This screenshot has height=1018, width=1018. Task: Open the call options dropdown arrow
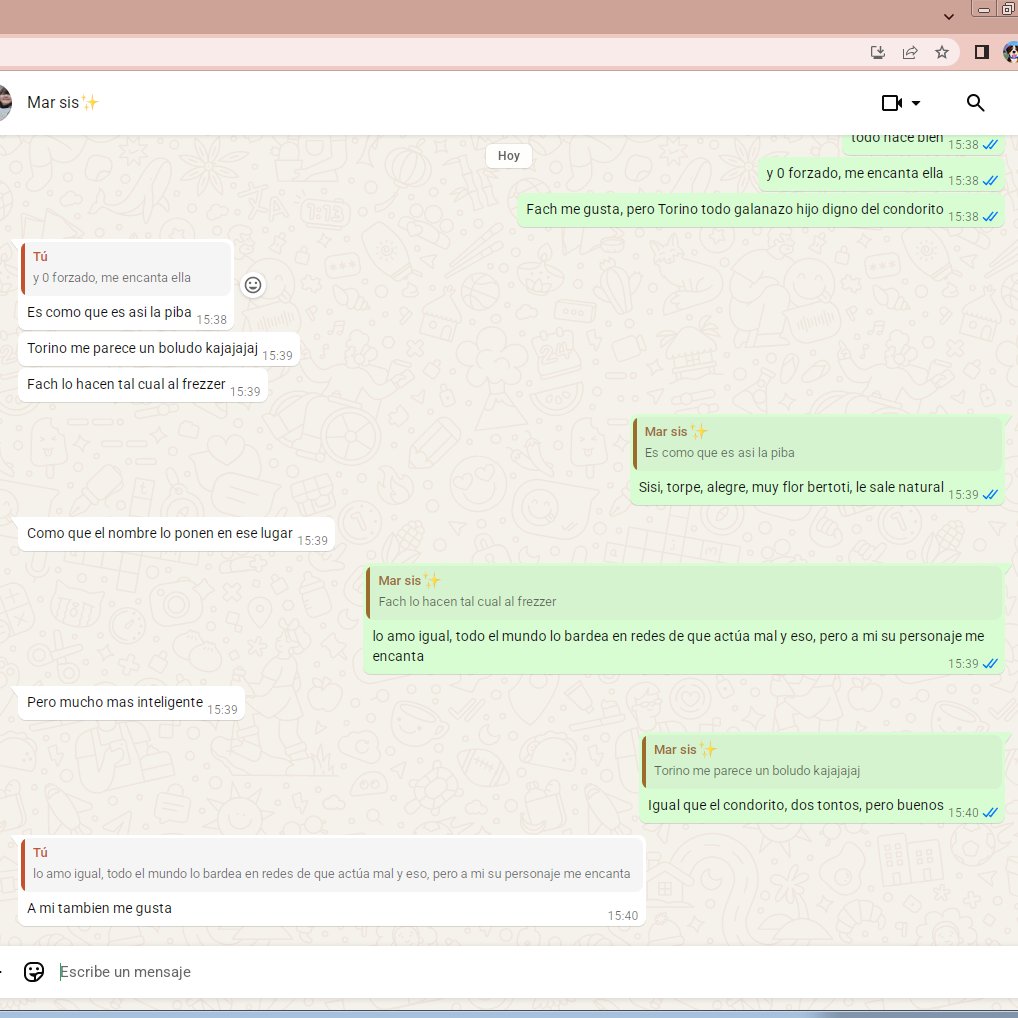[915, 103]
